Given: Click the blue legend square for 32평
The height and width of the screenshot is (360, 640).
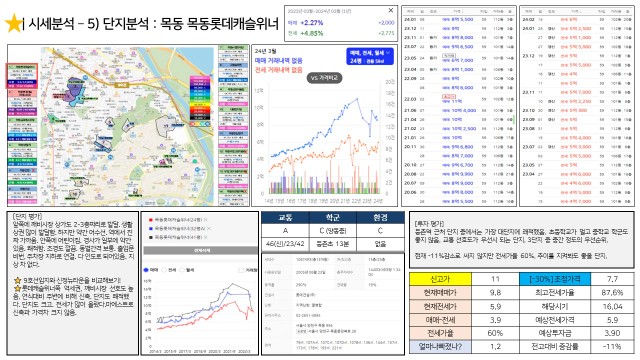Looking at the screenshot, I should click(151, 229).
